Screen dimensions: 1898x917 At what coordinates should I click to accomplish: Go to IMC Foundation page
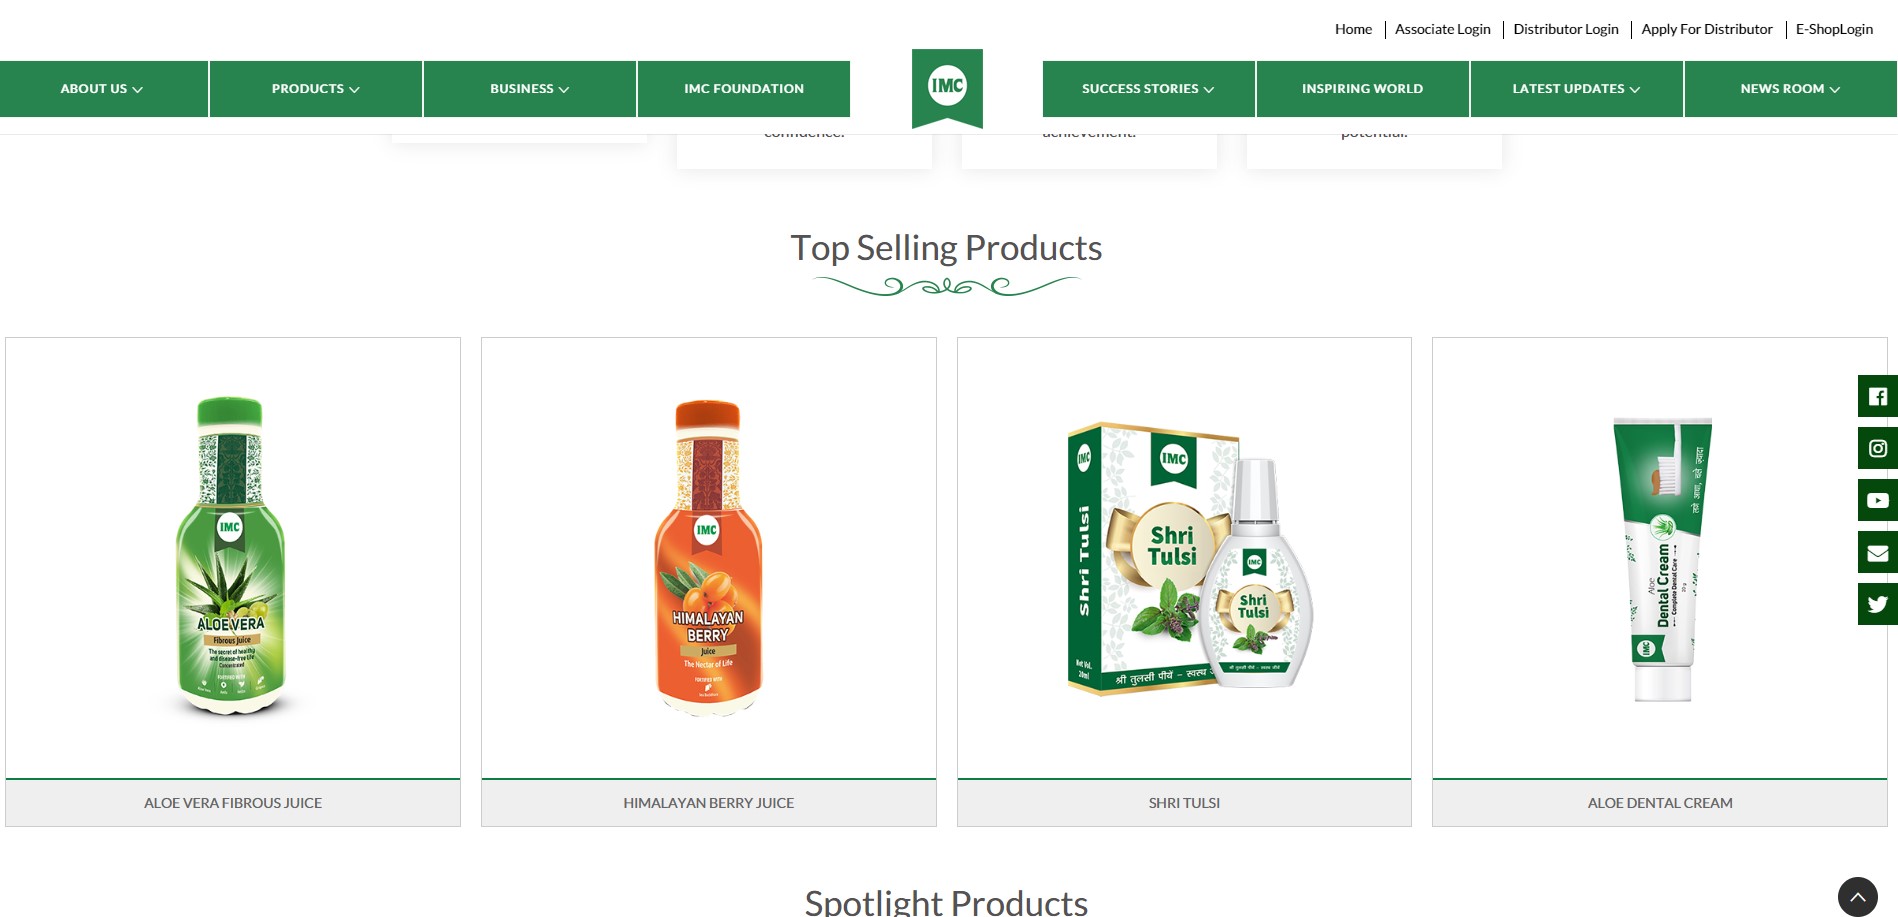point(744,89)
